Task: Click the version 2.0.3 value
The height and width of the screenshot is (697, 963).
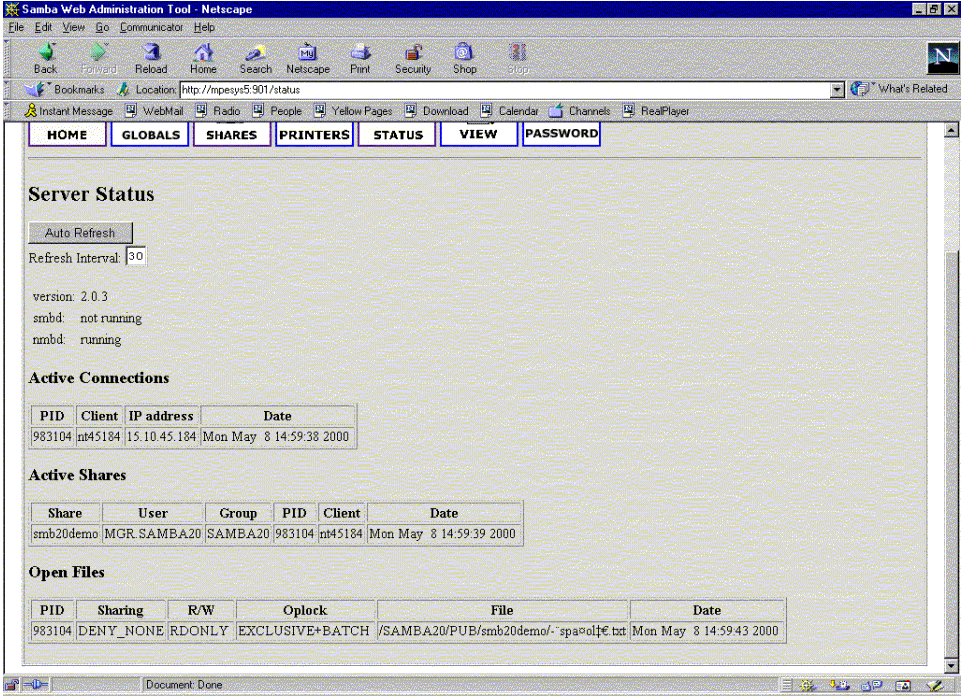Action: [94, 297]
